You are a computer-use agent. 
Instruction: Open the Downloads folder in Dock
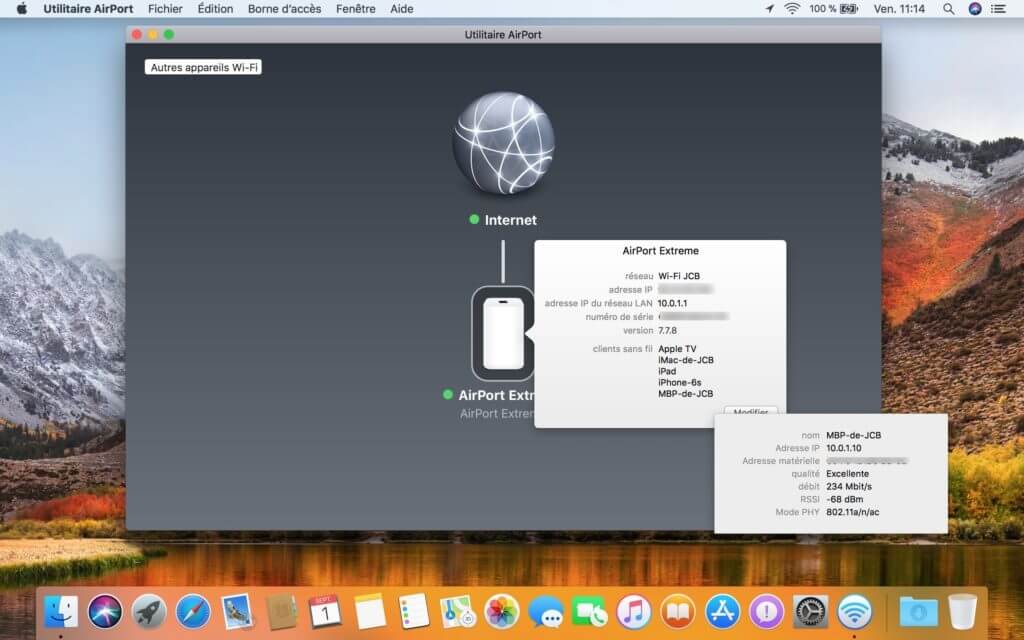918,612
